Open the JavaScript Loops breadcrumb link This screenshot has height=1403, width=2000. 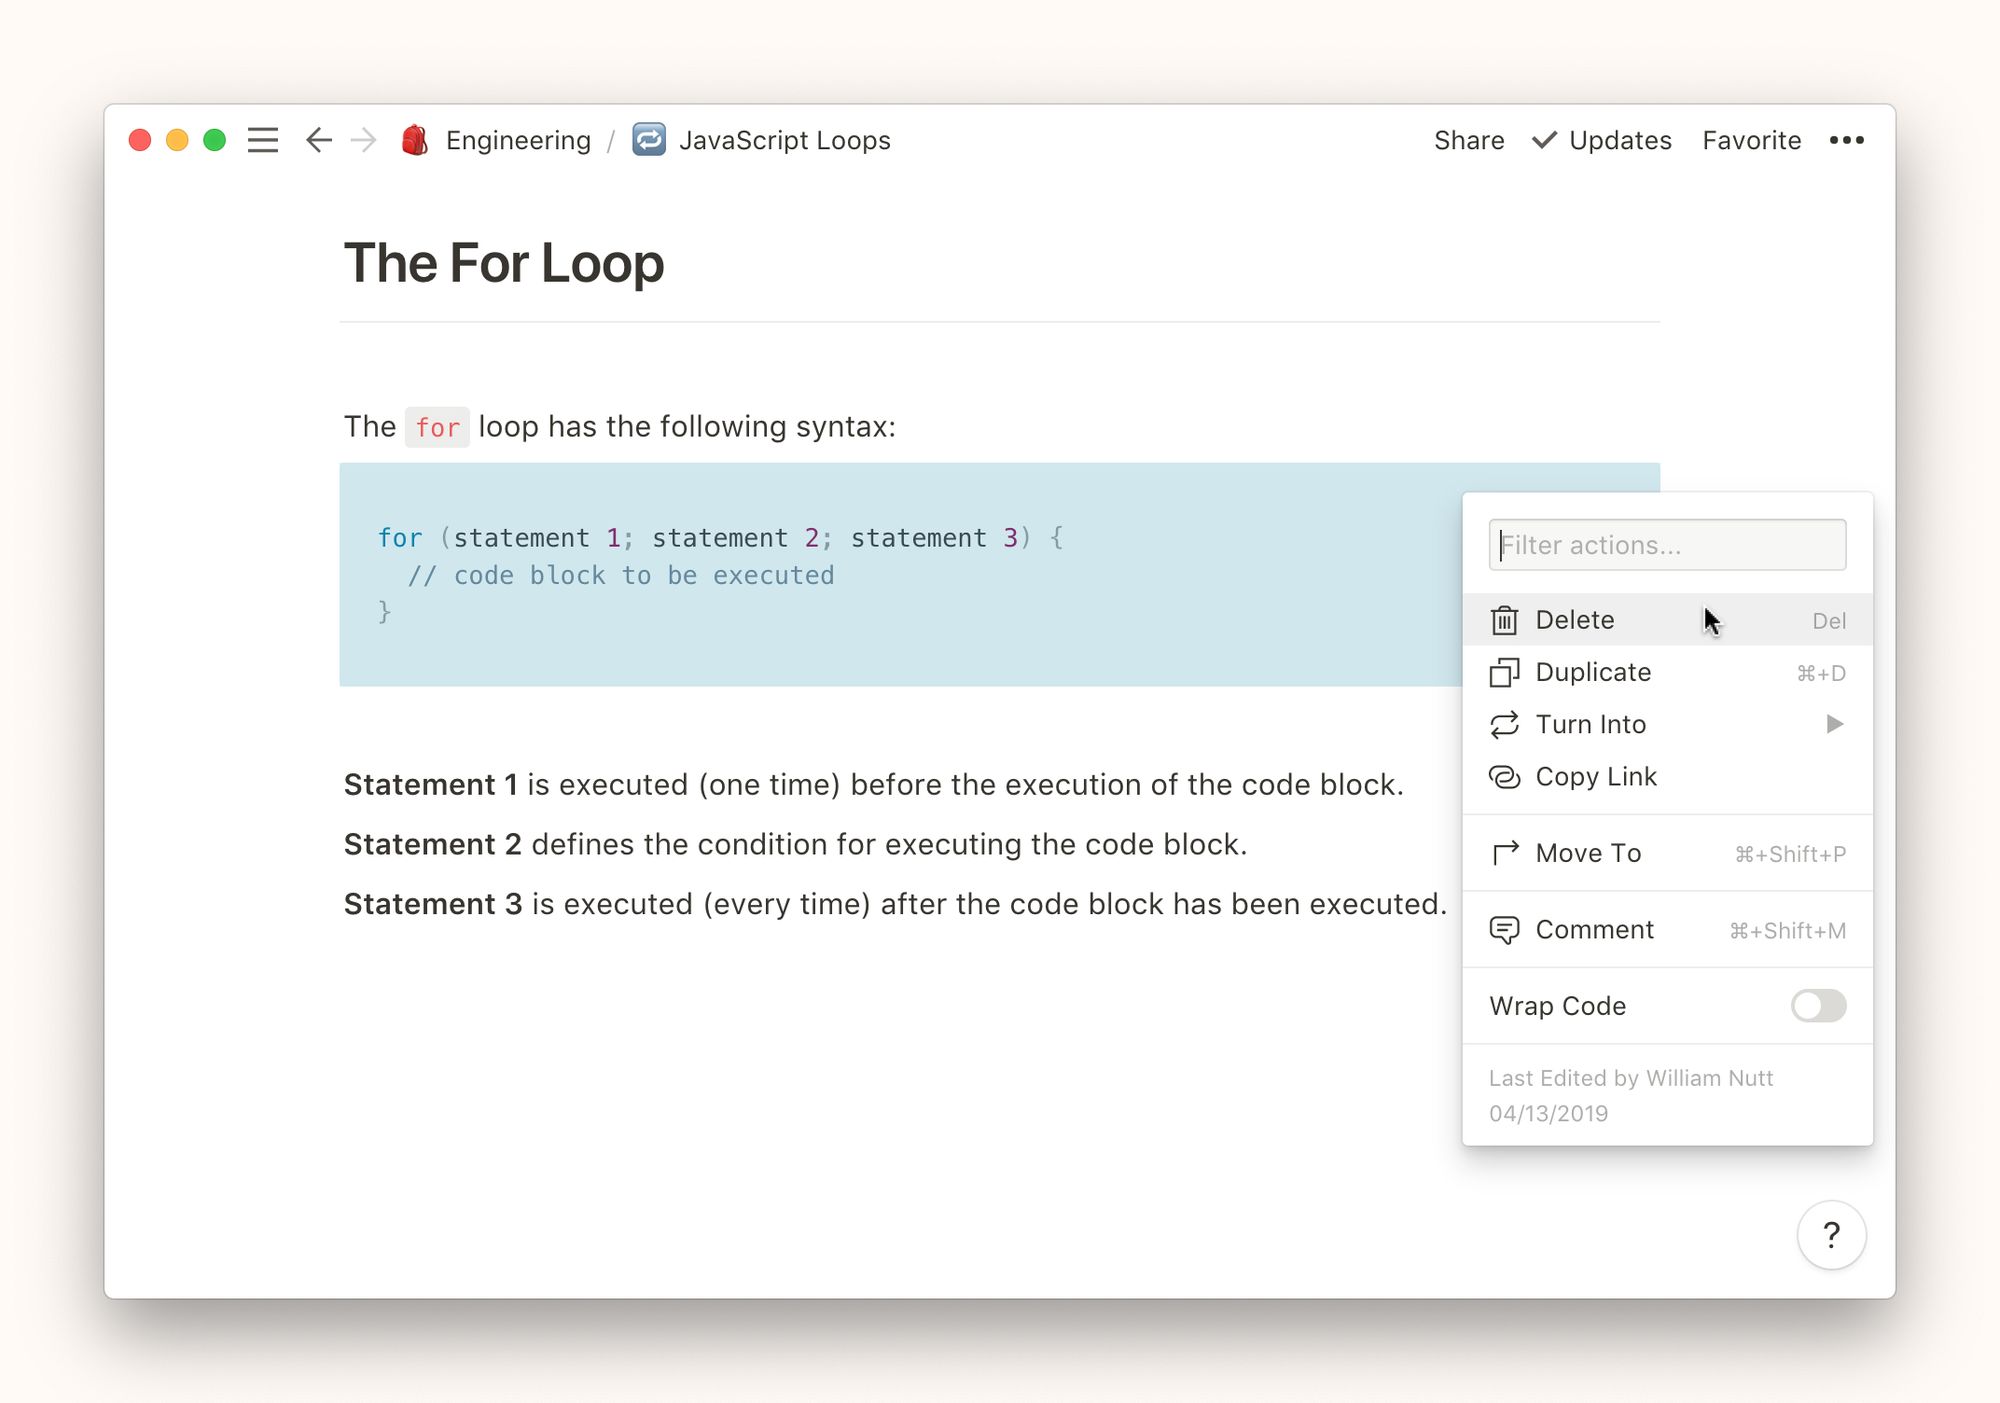click(x=784, y=140)
